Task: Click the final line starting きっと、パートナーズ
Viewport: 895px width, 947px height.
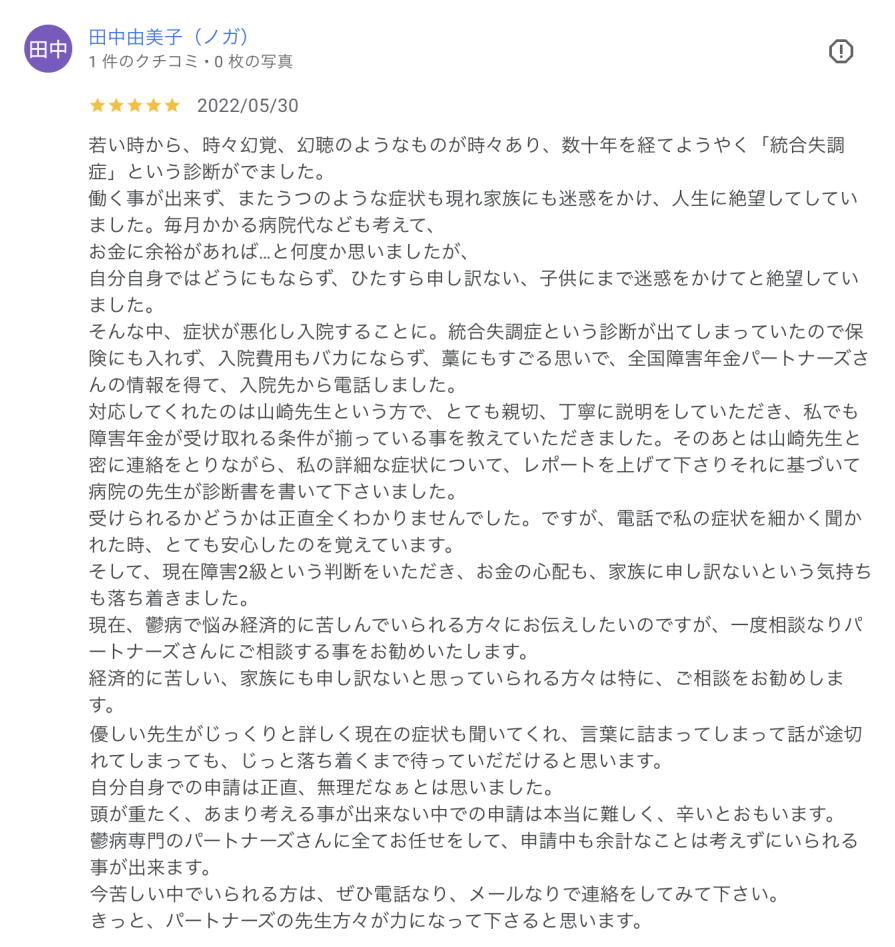Action: (x=367, y=920)
